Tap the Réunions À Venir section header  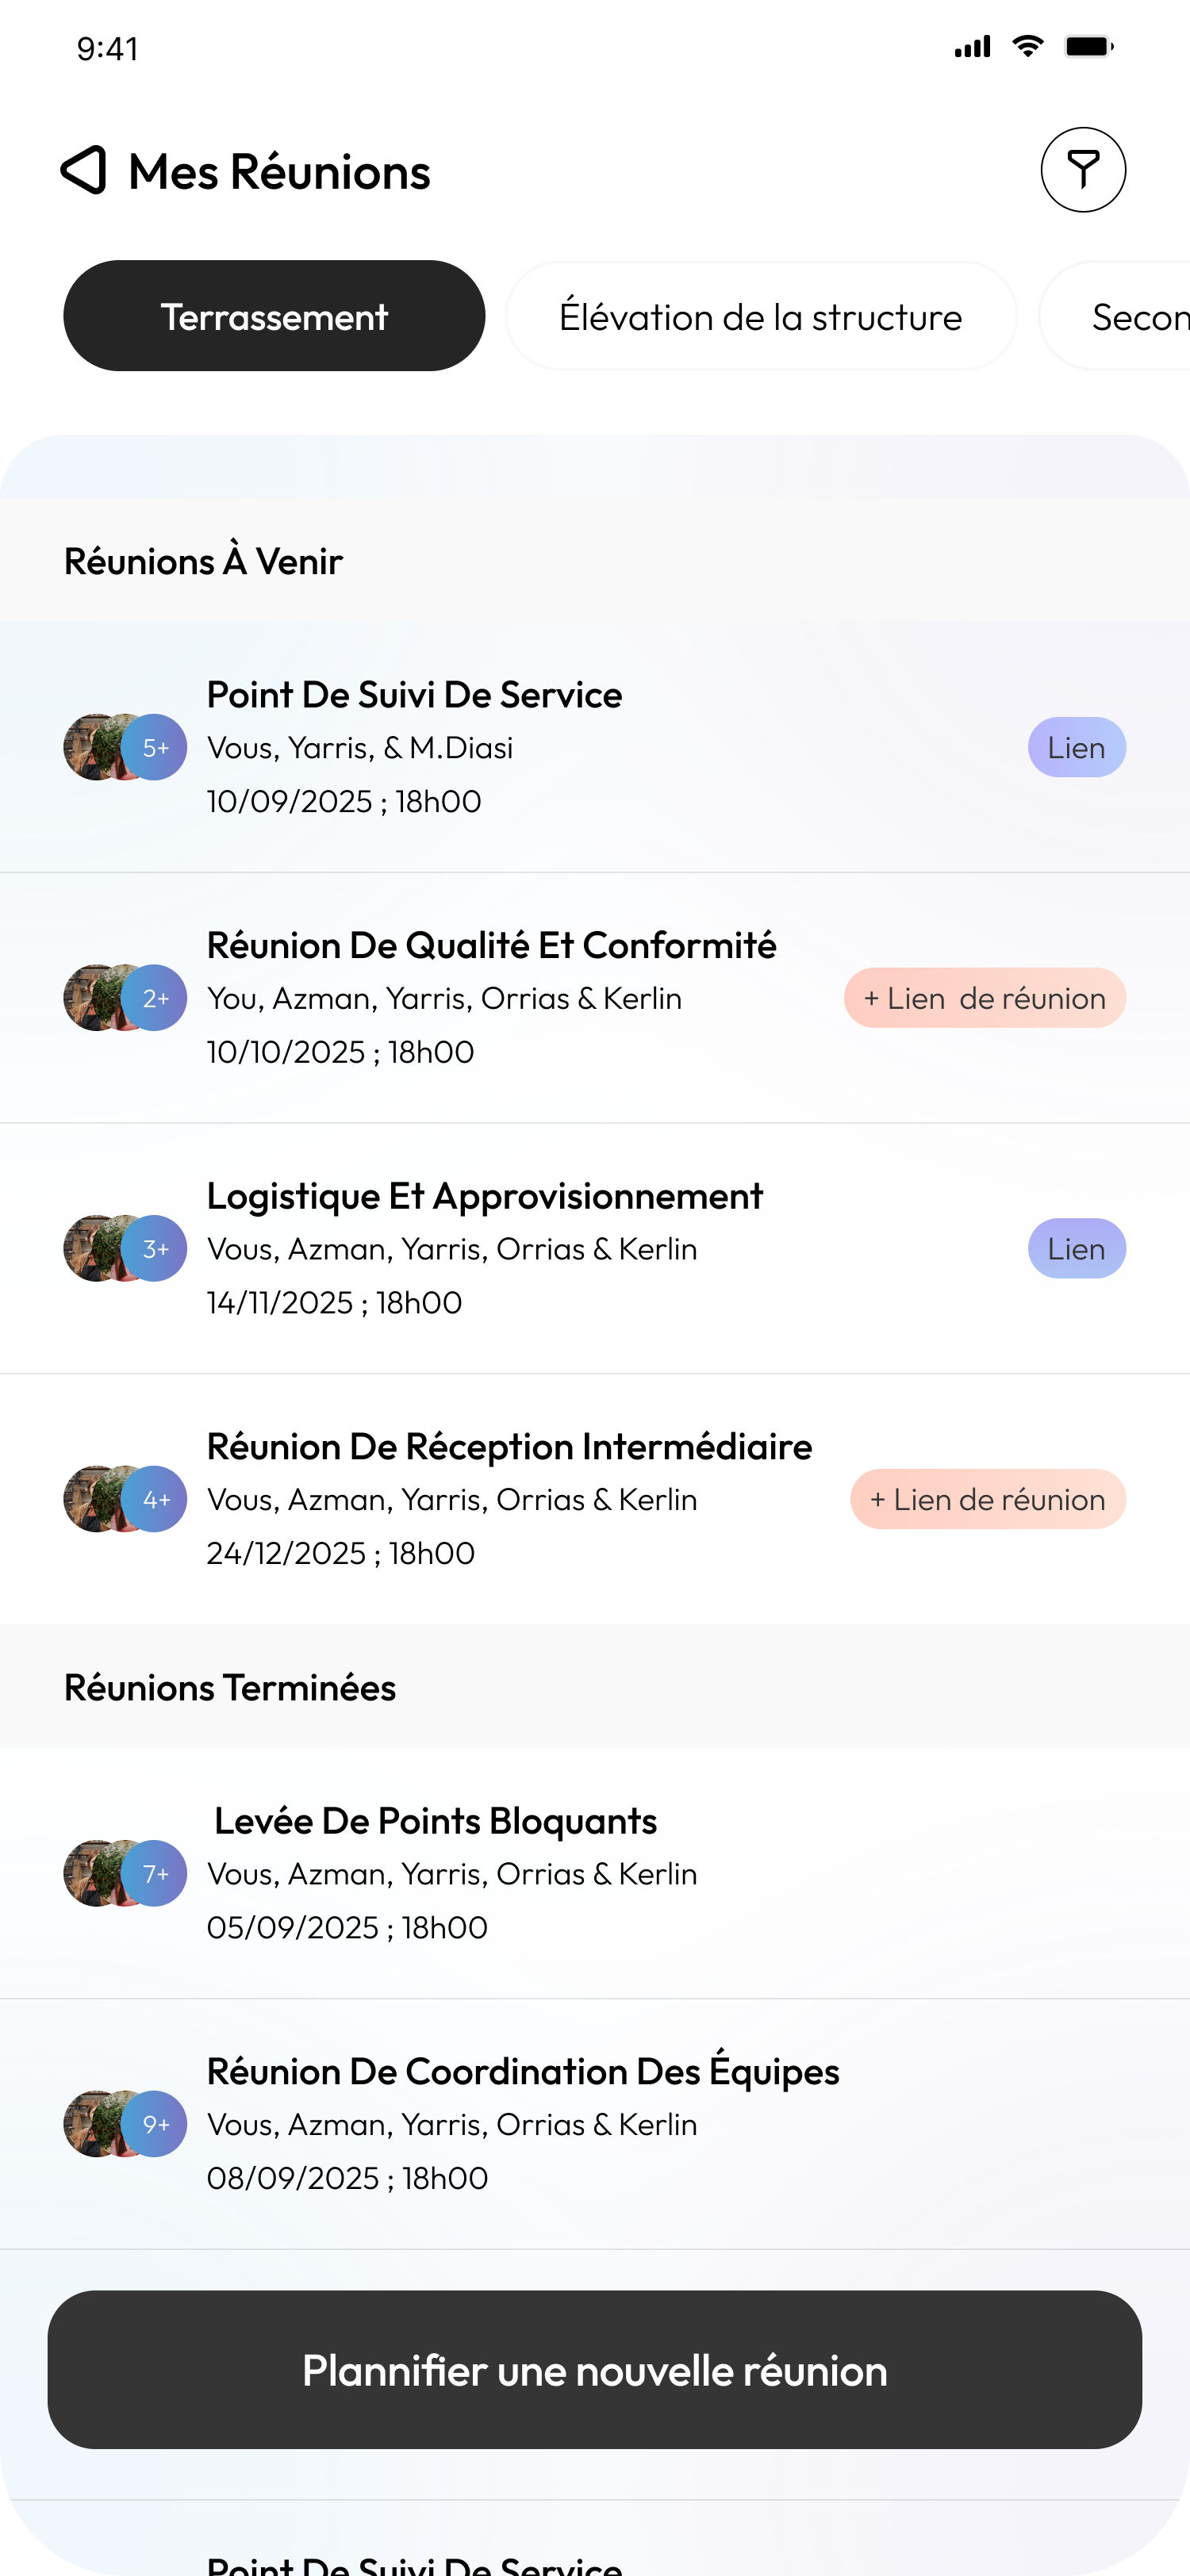[204, 562]
